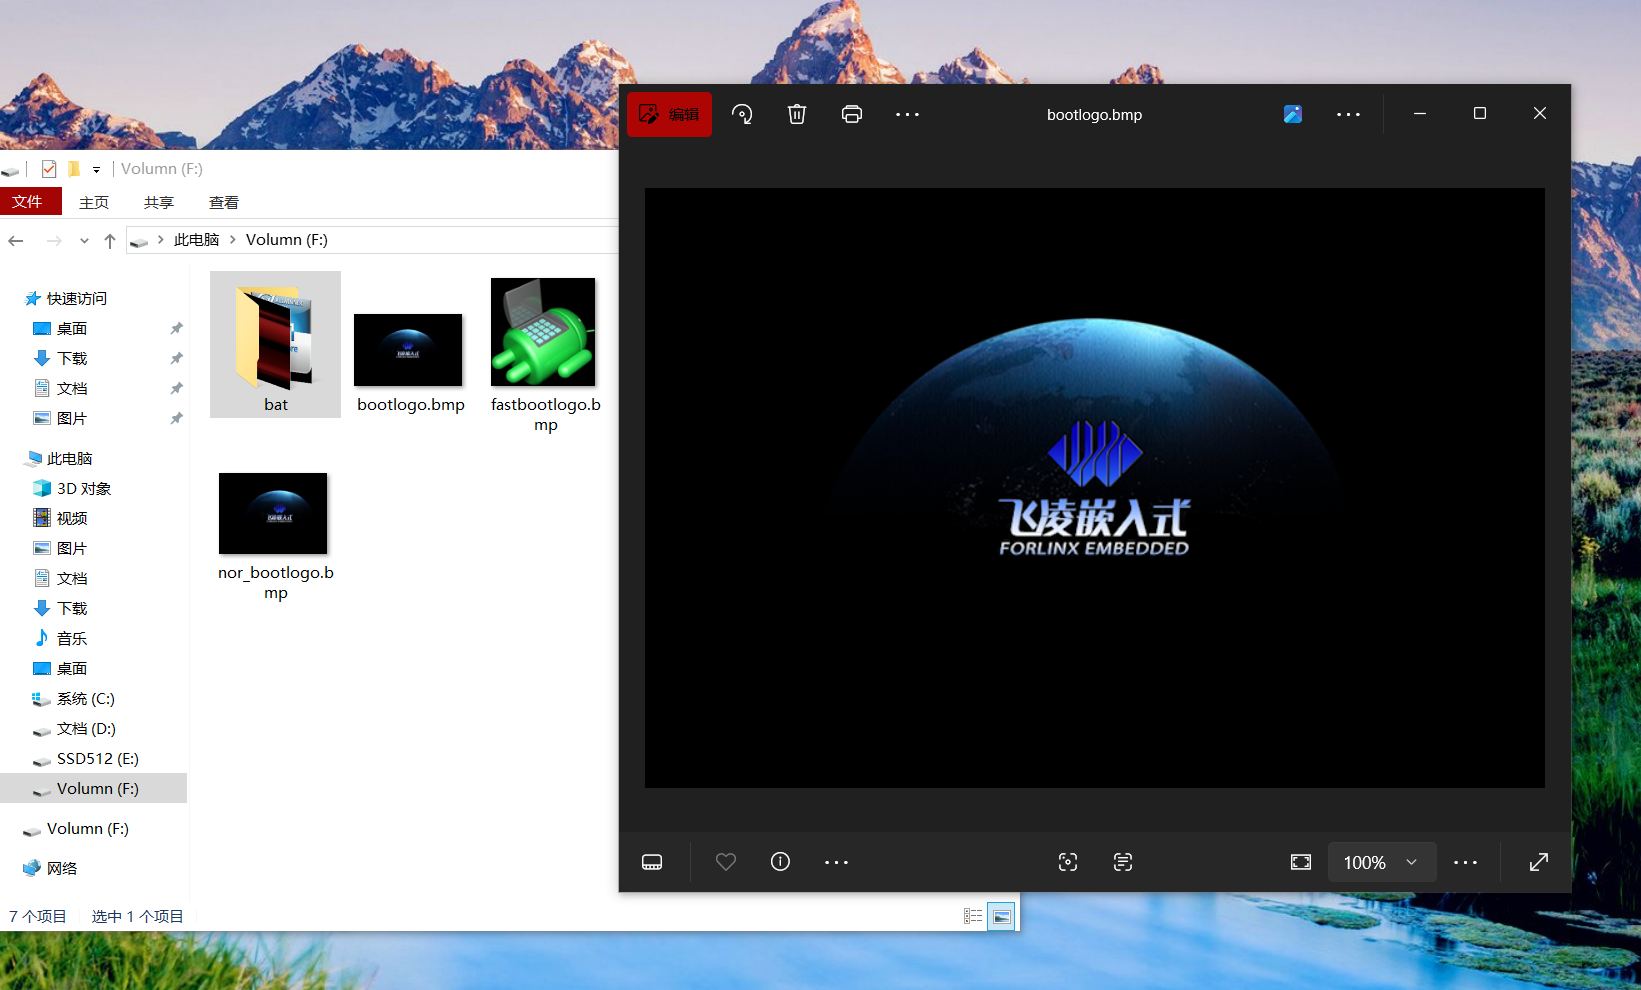This screenshot has width=1641, height=990.
Task: Unpin 桌面 using its pin icon
Action: click(x=176, y=329)
